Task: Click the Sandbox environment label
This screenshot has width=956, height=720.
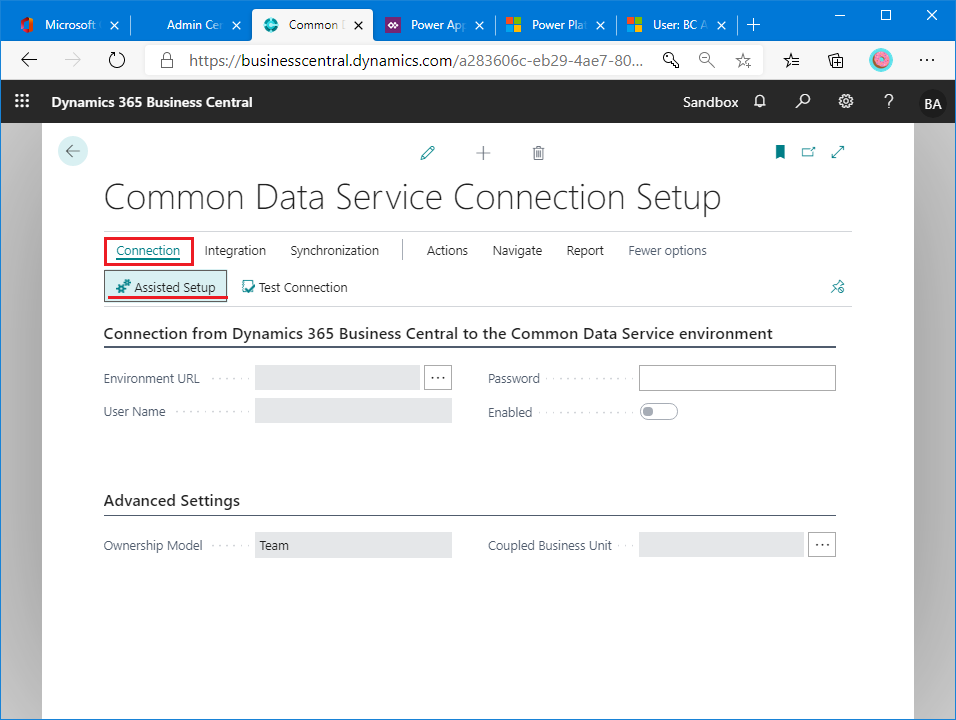Action: click(x=710, y=102)
